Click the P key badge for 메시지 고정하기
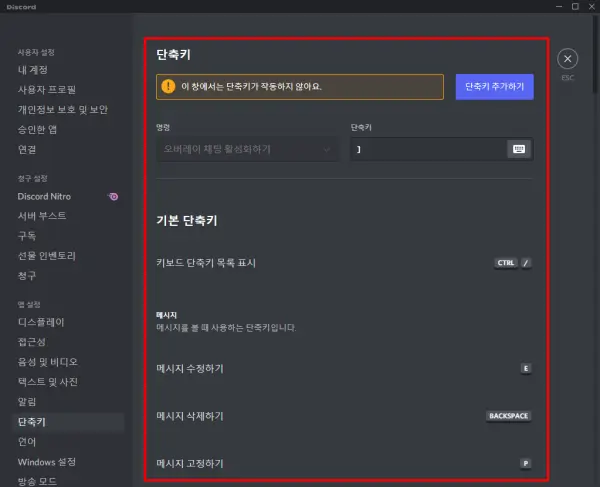This screenshot has width=600, height=487. 526,463
